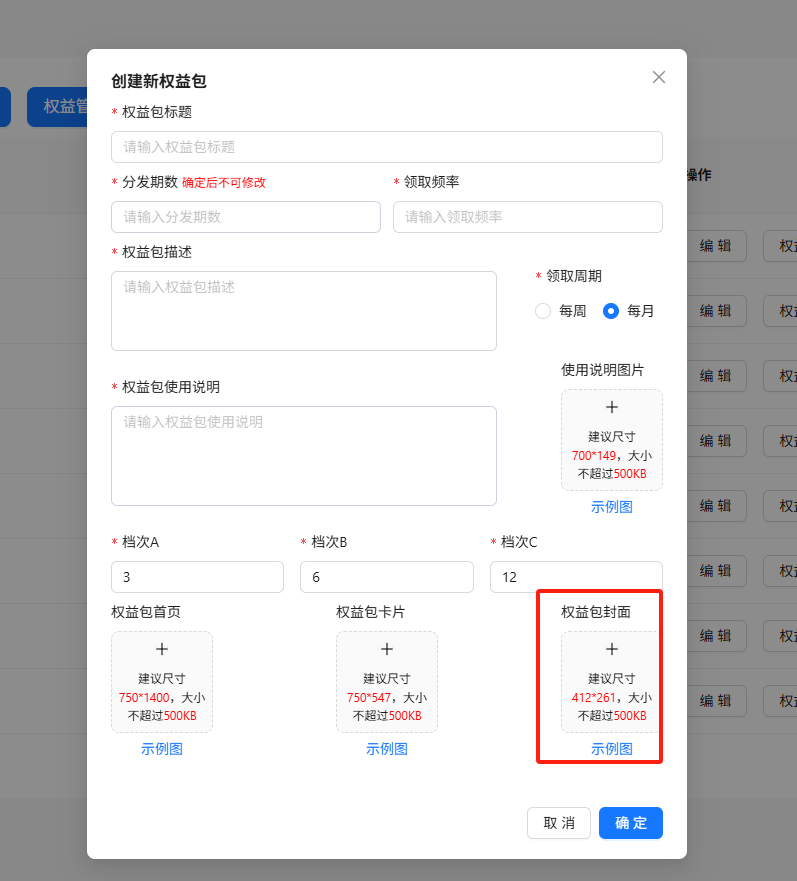797x881 pixels.
Task: Select the 每月 radio option
Action: [x=611, y=311]
